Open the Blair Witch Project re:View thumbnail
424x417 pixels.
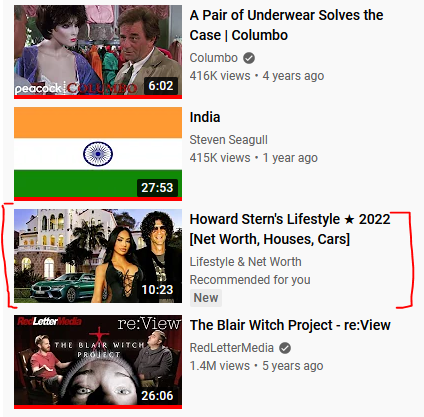click(98, 362)
